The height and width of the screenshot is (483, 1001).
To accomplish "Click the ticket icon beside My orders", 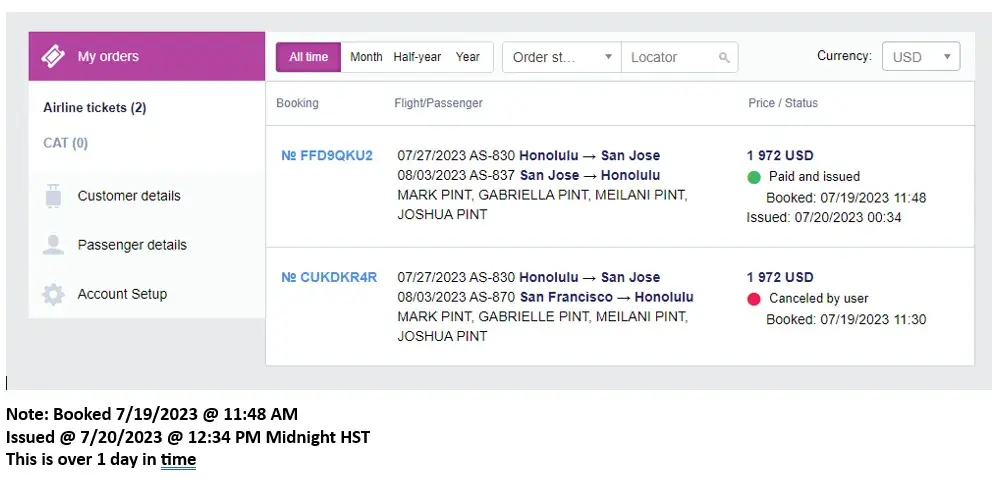I will point(53,57).
